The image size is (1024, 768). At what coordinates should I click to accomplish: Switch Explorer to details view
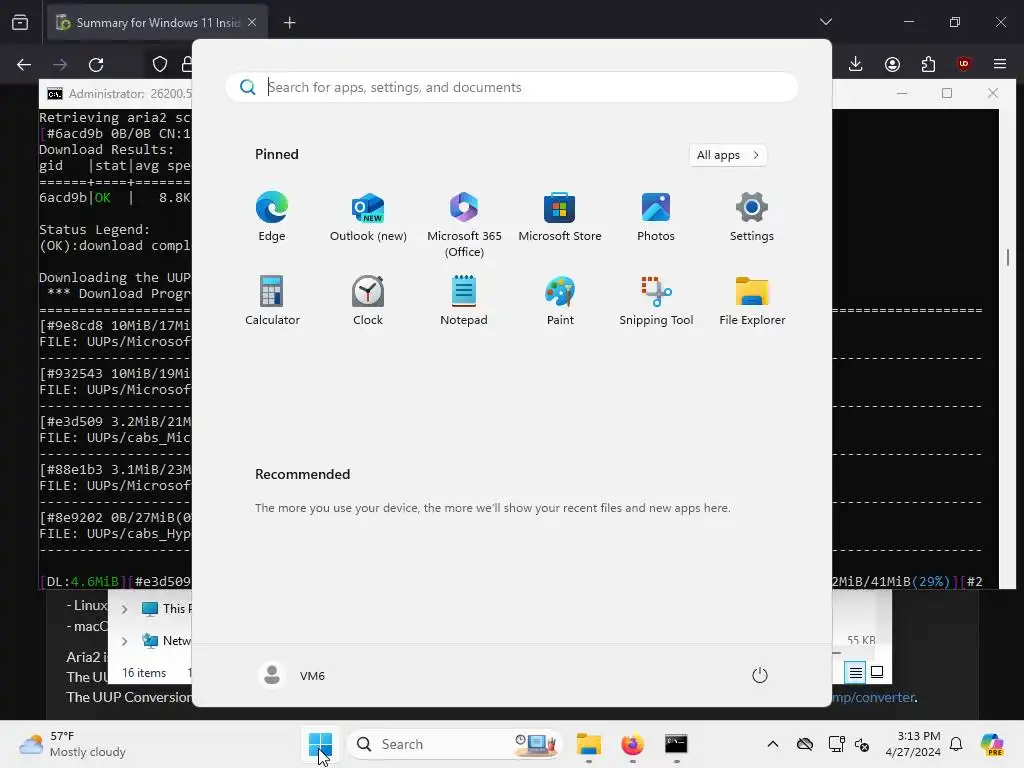coord(856,672)
